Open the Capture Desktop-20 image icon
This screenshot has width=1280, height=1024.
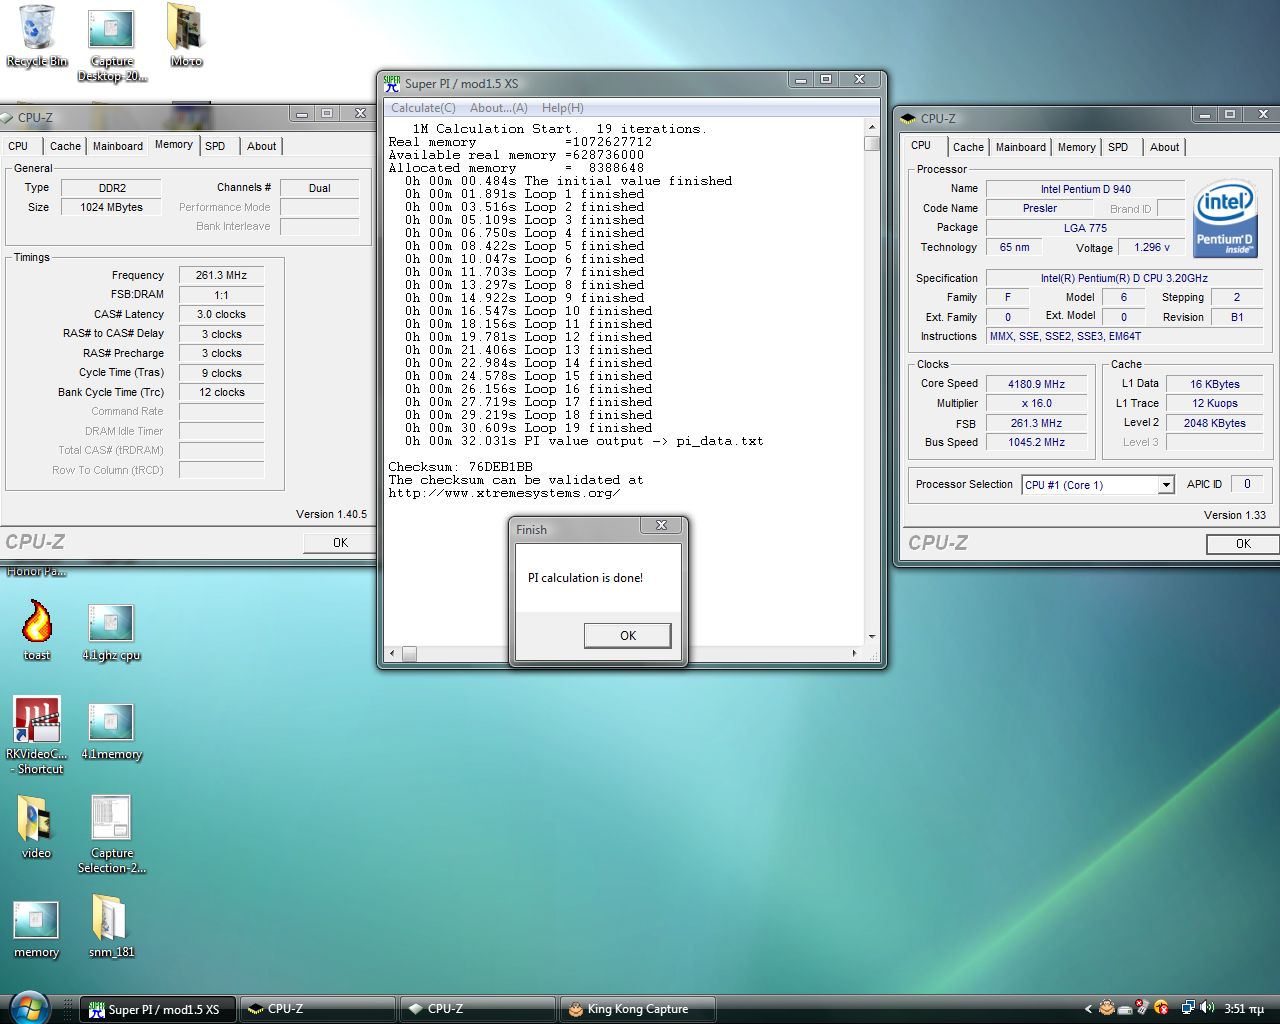[111, 43]
